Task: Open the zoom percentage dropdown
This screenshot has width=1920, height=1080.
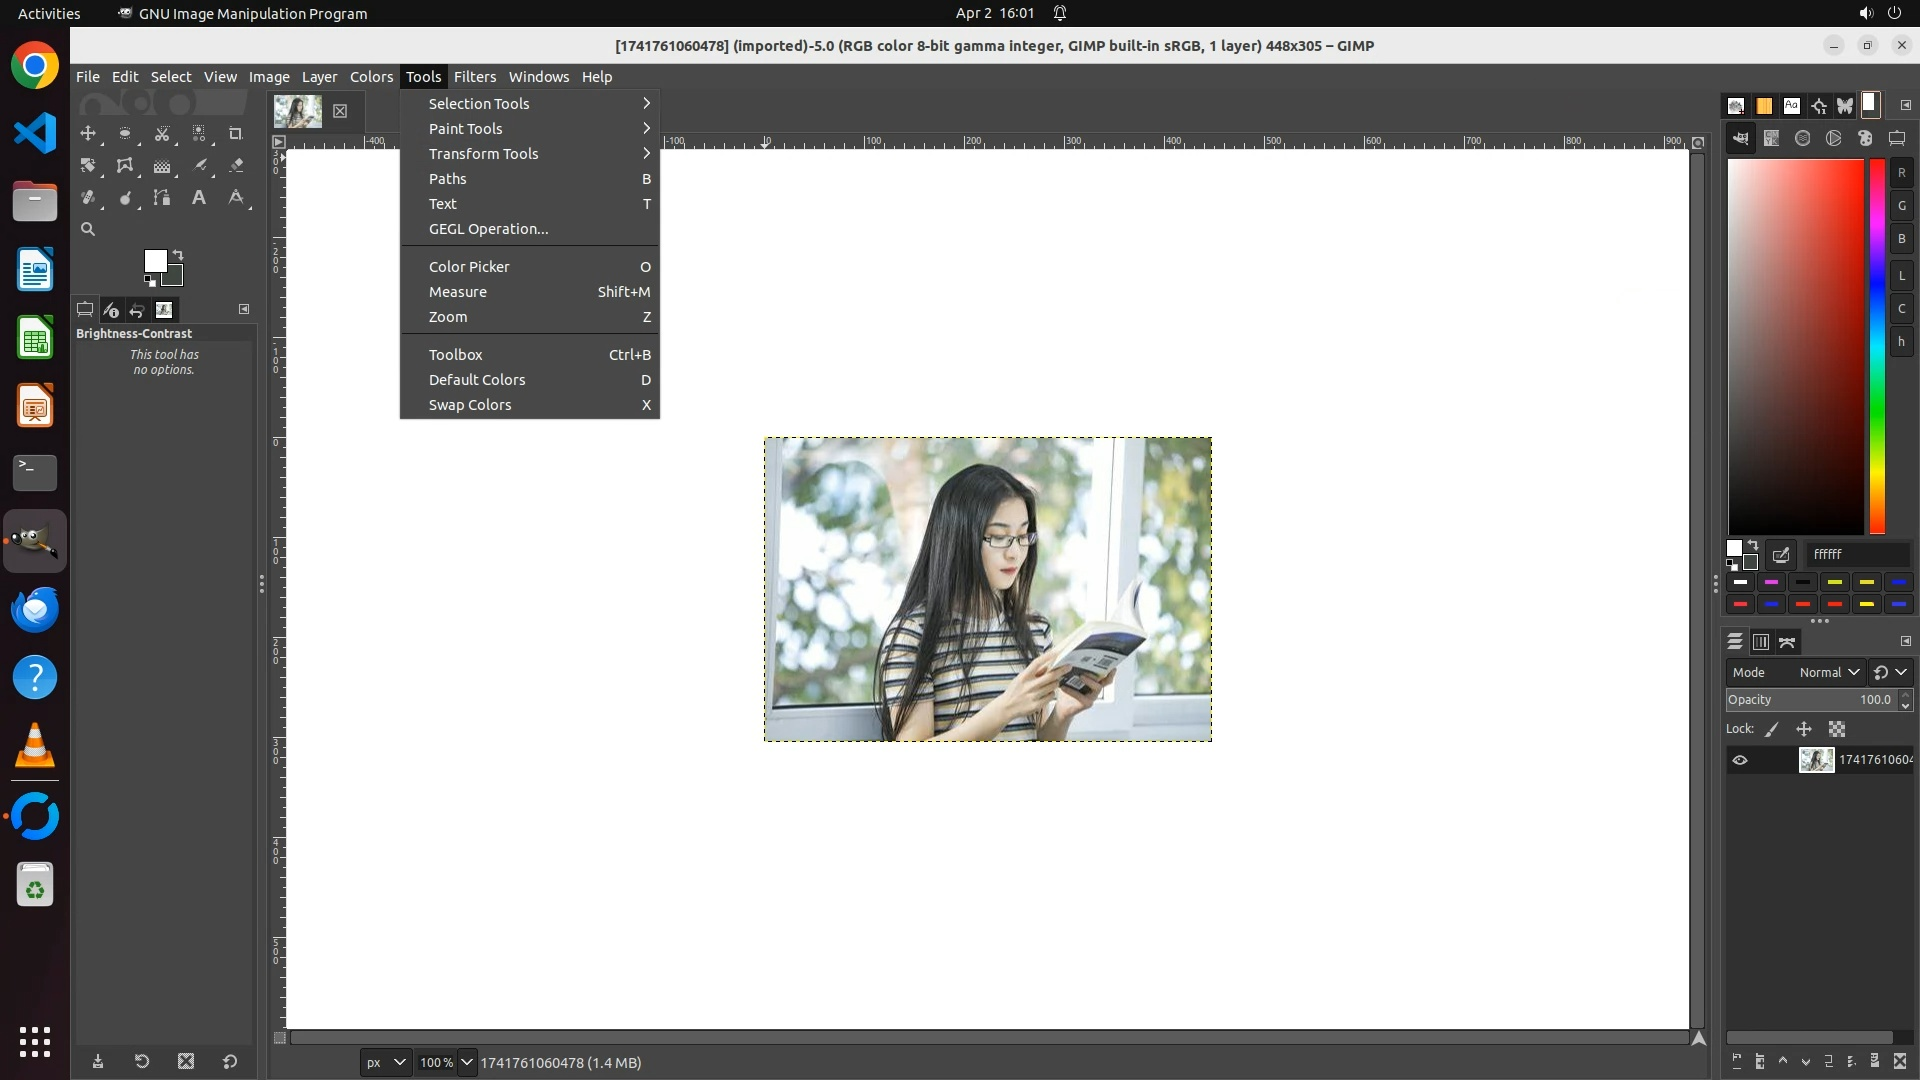Action: (x=466, y=1062)
